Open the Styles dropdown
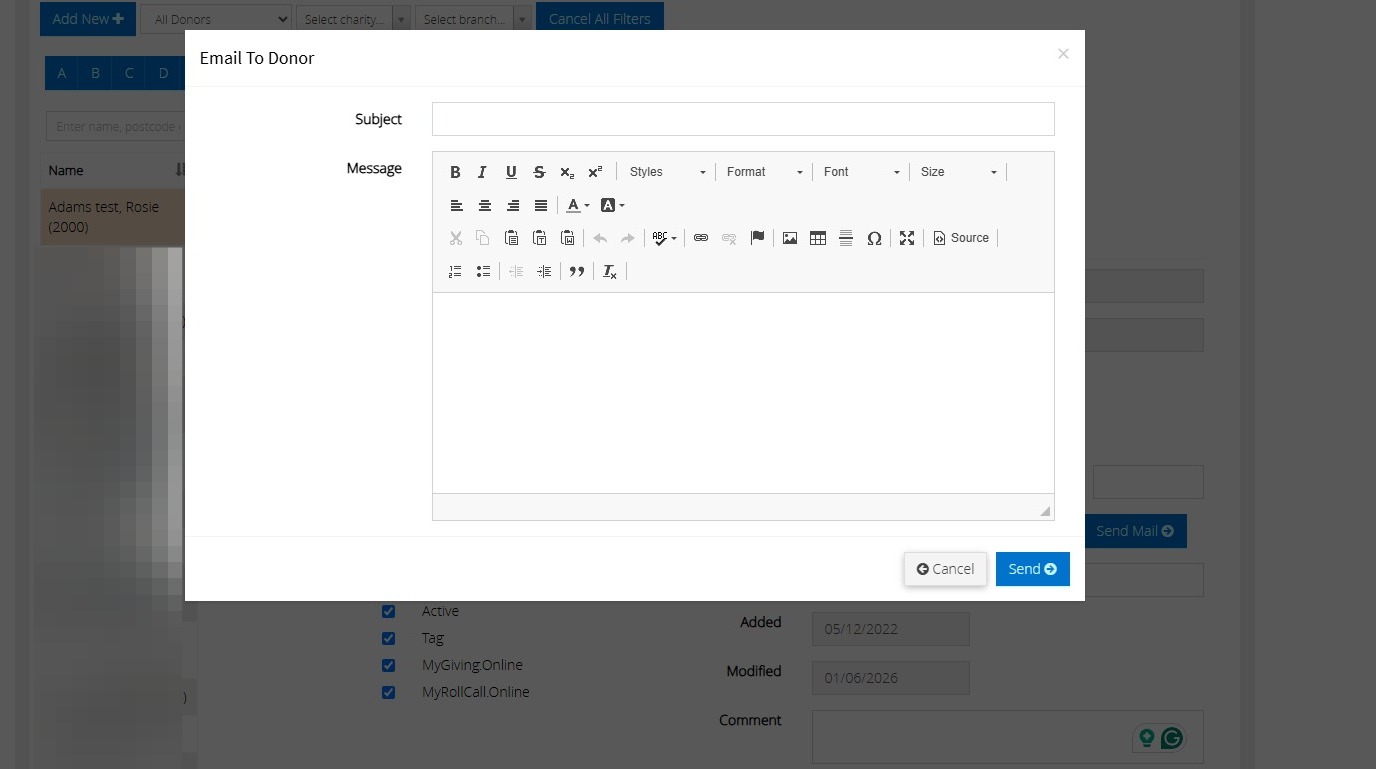The image size is (1376, 769). tap(667, 172)
